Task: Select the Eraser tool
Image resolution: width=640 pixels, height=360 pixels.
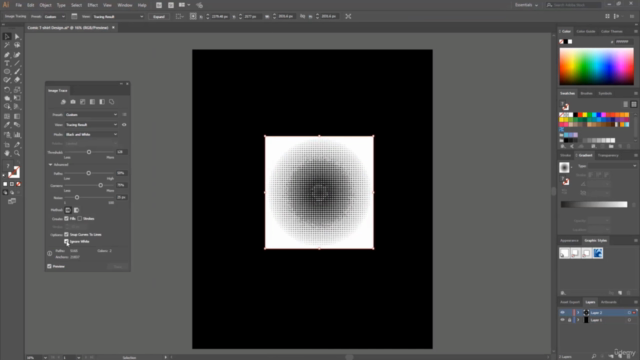Action: [x=17, y=80]
